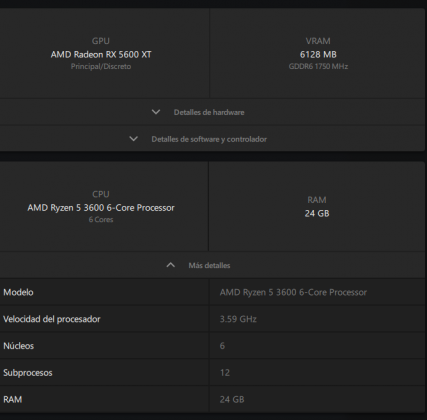Click the Subprocesos row label
Screen dimensions: 427x420
(28, 373)
